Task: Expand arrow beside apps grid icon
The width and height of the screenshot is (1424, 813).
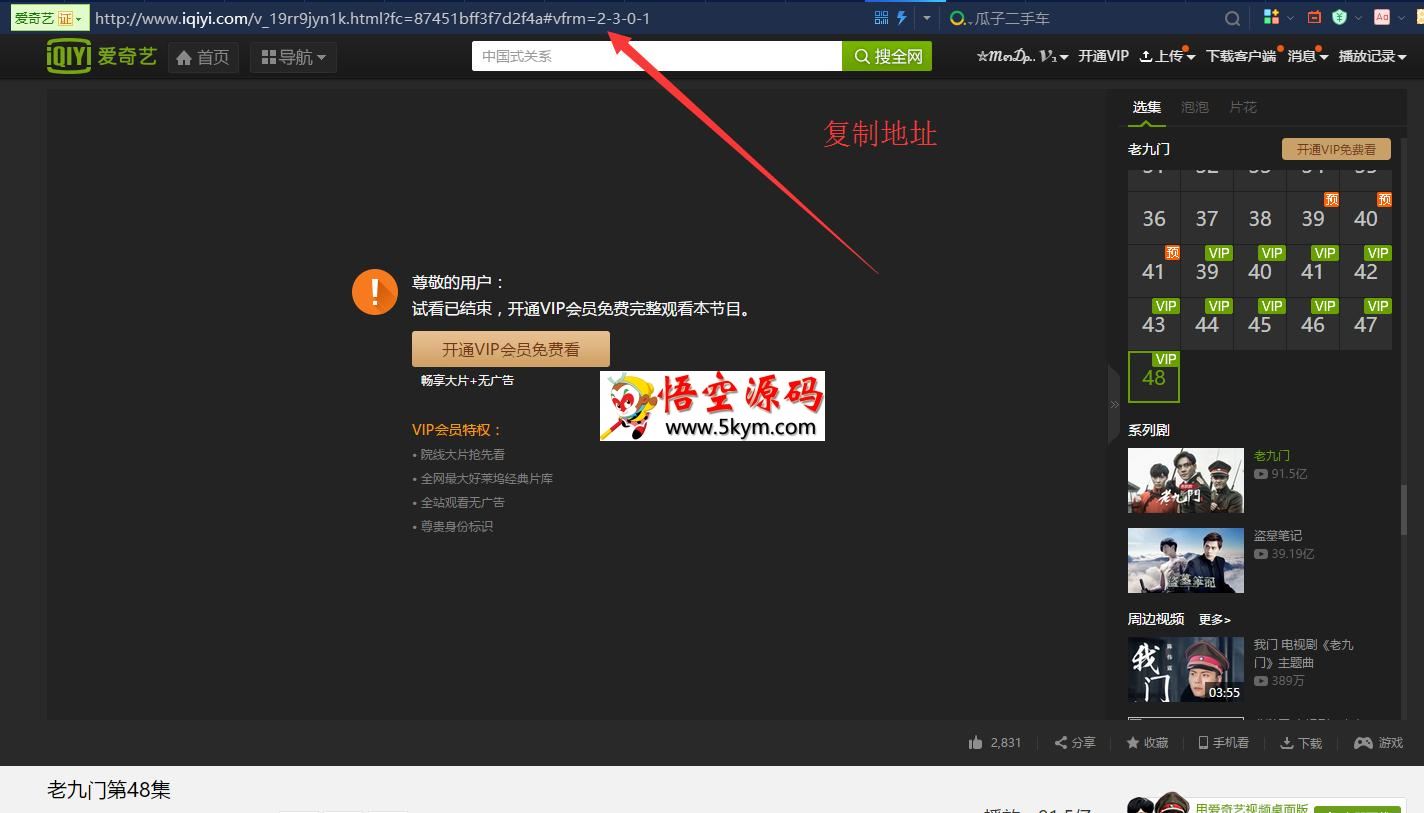Action: point(1290,18)
